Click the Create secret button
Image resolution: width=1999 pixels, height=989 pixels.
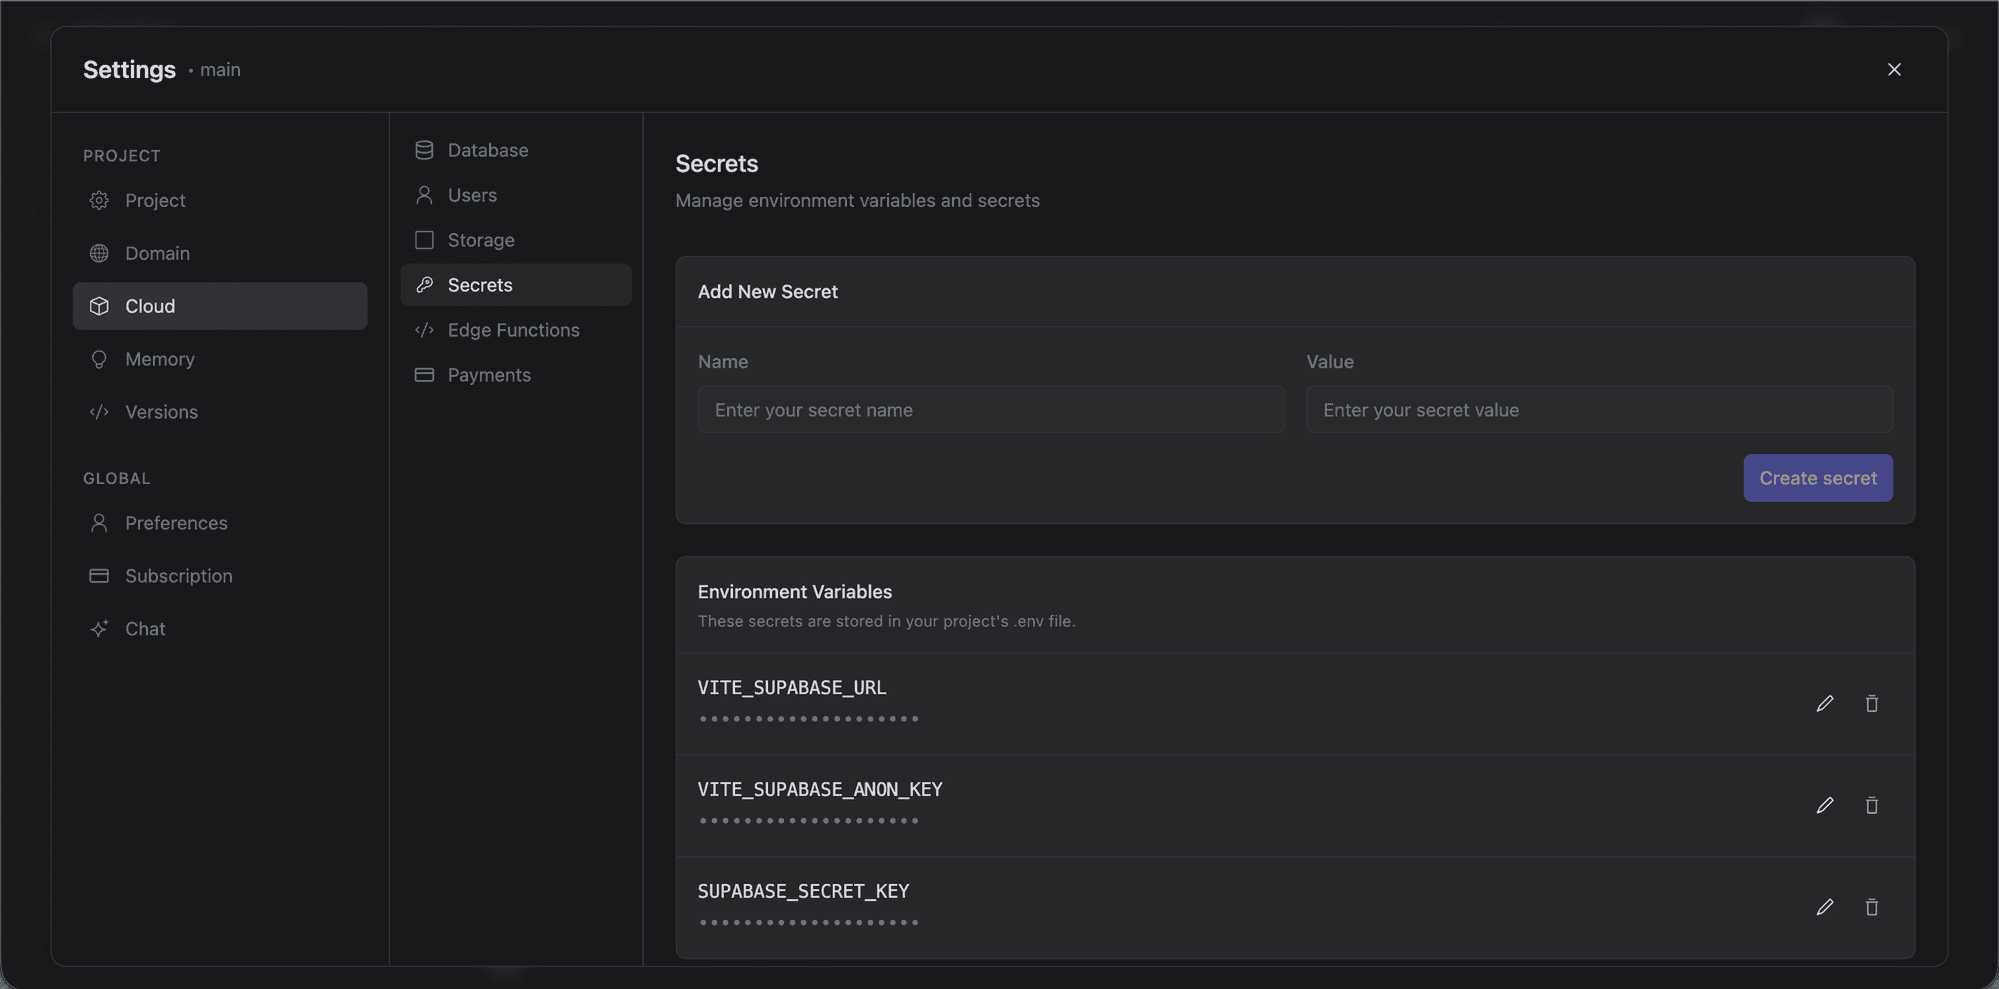(x=1818, y=478)
